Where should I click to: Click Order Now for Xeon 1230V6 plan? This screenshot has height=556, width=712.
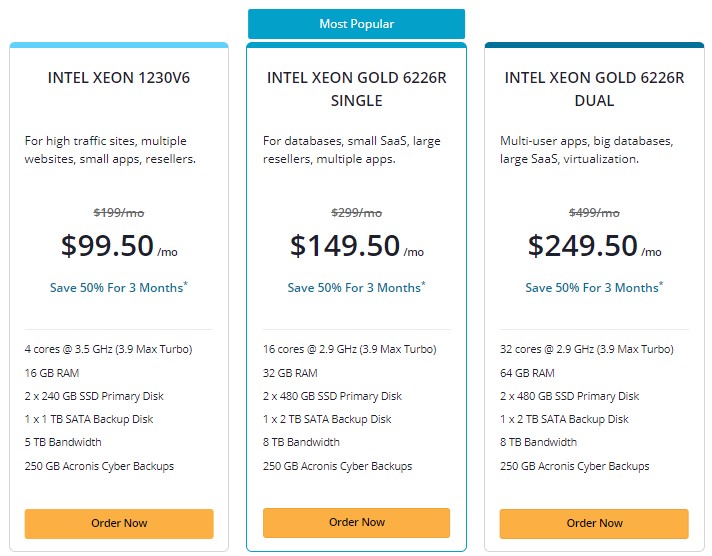click(x=119, y=523)
